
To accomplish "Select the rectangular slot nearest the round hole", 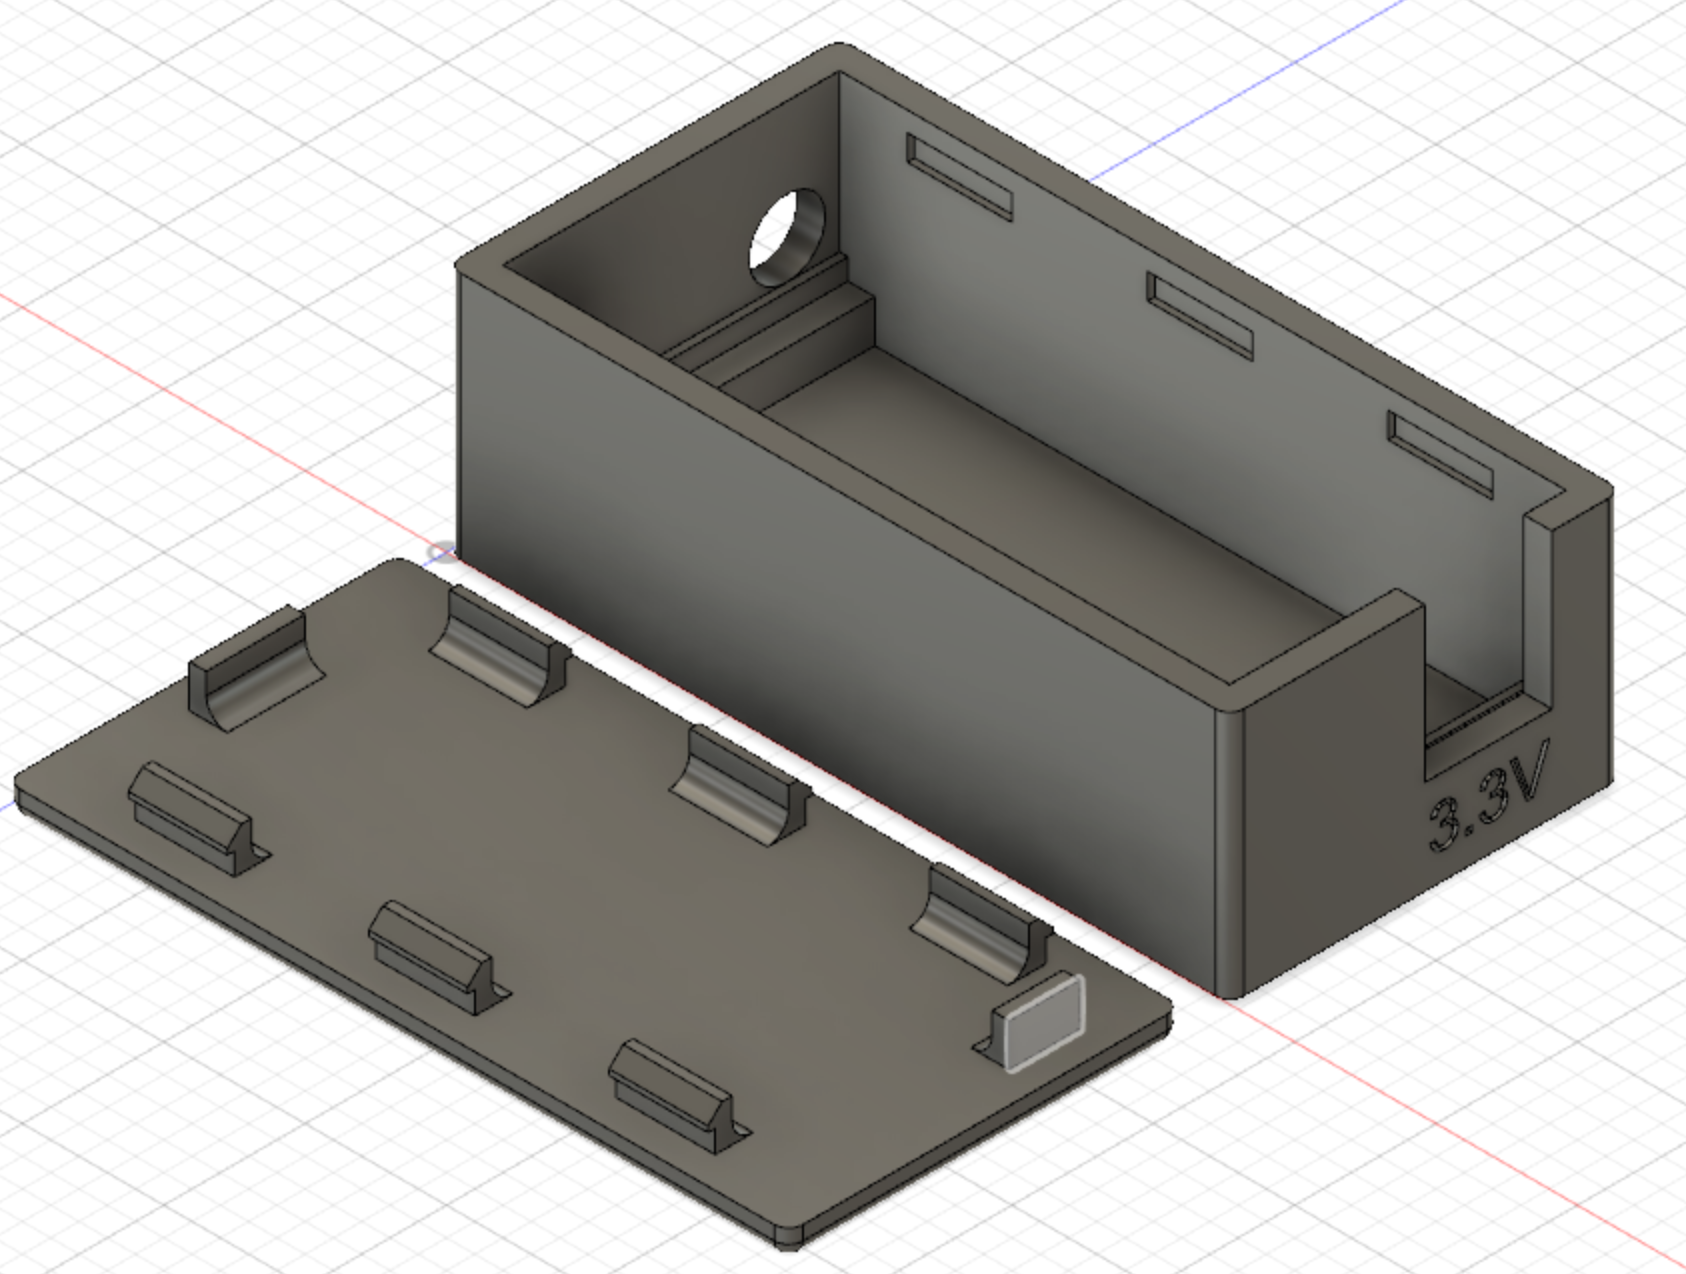I will 959,177.
